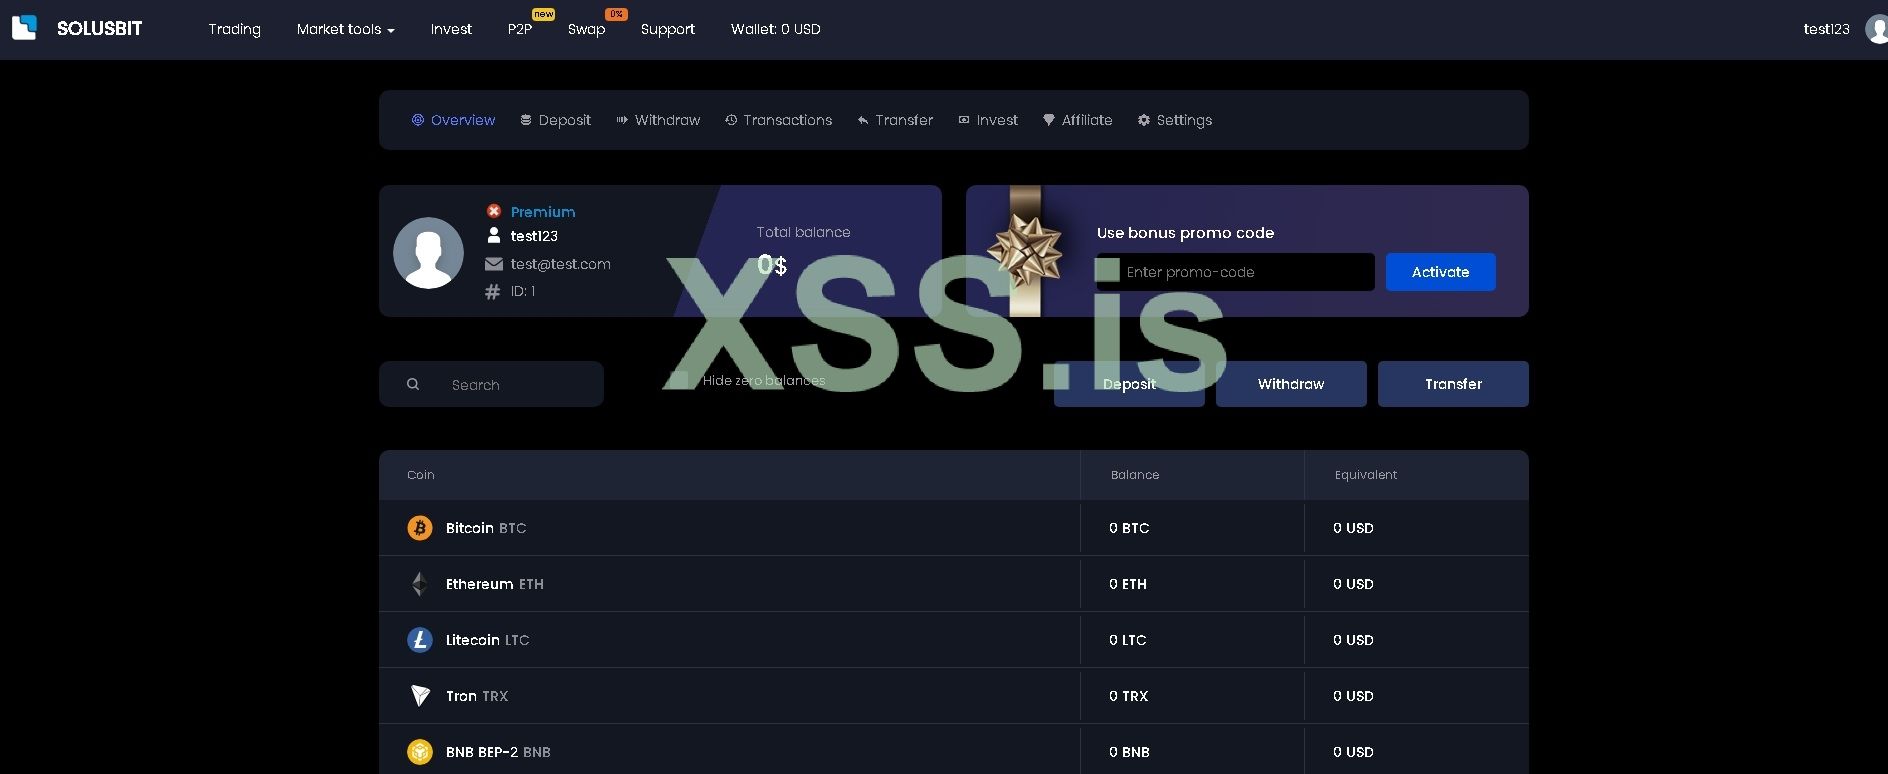The height and width of the screenshot is (774, 1888).
Task: Click the test@test.com email text
Action: tap(561, 264)
